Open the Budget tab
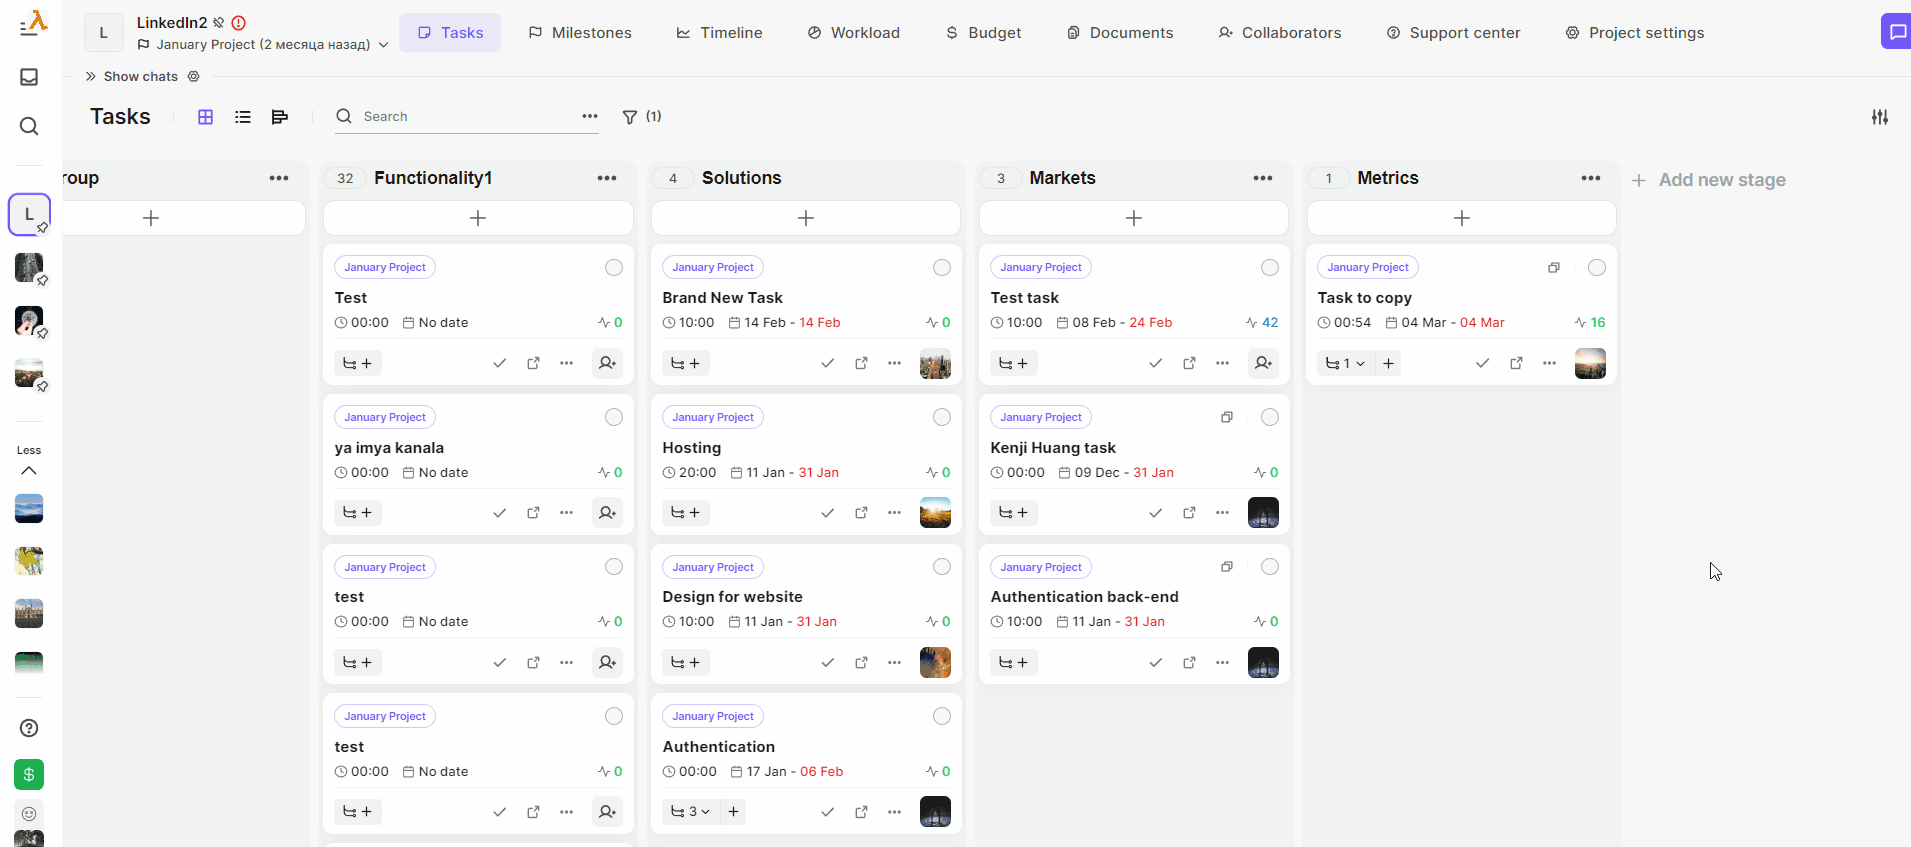This screenshot has width=1911, height=847. click(983, 33)
